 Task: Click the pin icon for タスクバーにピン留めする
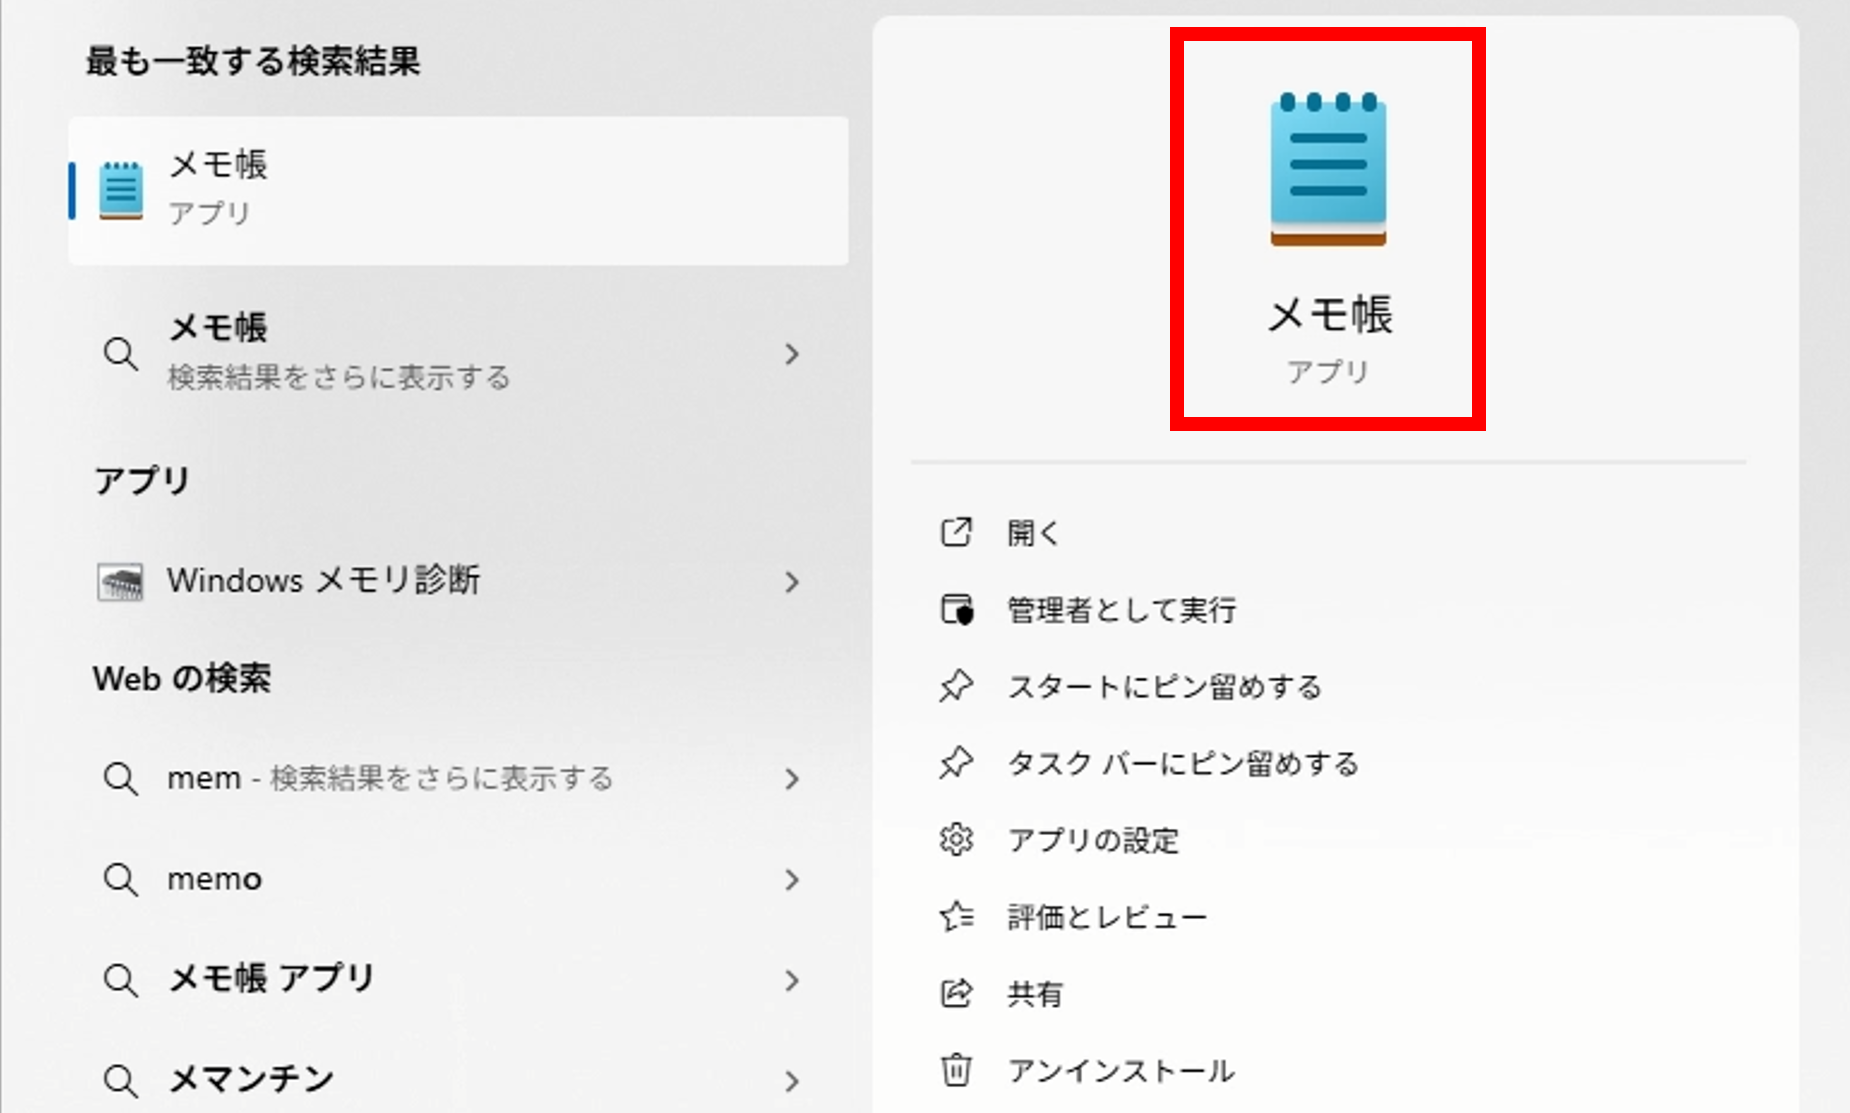coord(957,763)
